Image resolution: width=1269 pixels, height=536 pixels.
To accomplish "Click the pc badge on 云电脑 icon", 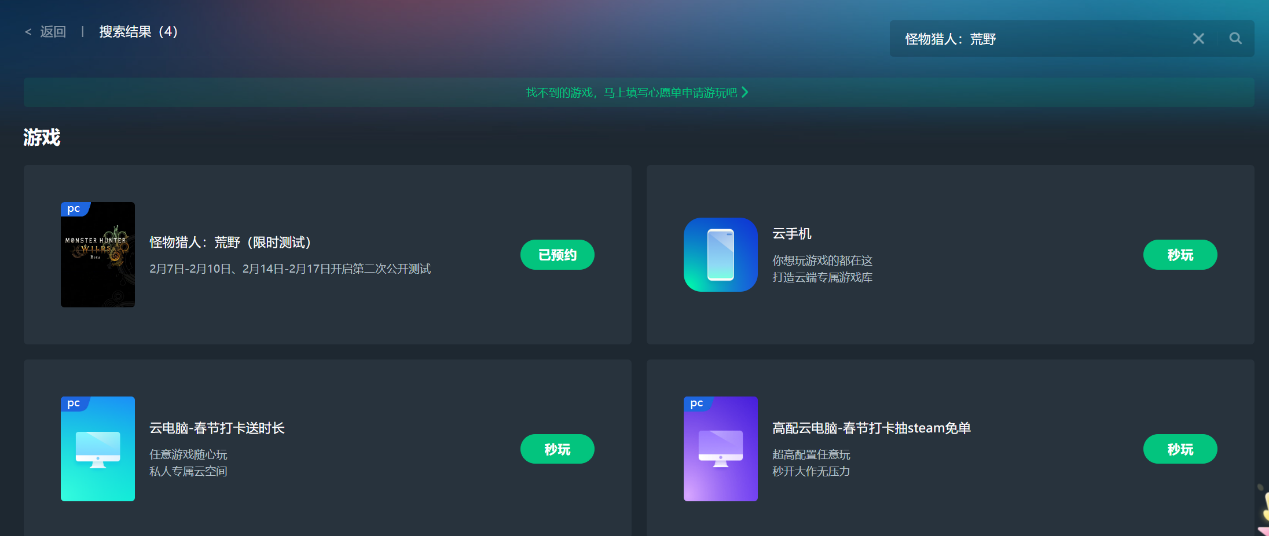I will 75,403.
